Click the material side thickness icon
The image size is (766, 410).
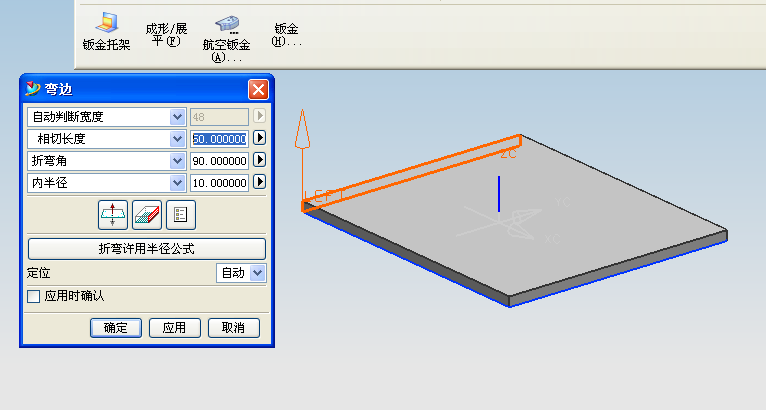pos(147,215)
